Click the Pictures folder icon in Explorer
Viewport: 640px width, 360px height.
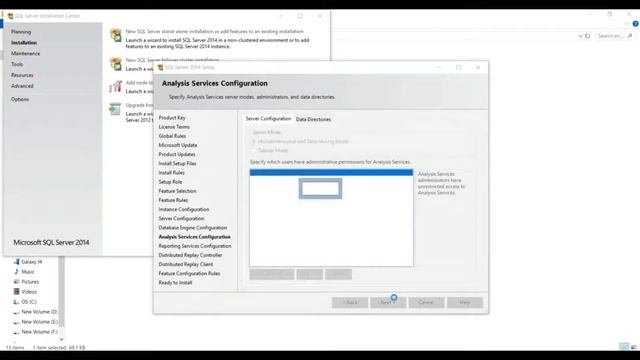pos(17,282)
